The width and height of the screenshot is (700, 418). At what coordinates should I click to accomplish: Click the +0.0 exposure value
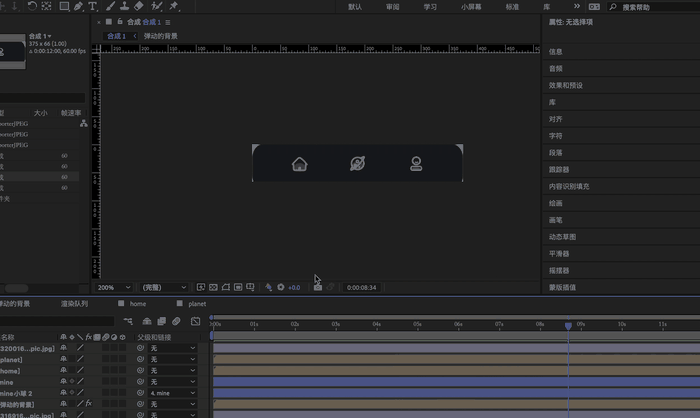click(x=294, y=288)
